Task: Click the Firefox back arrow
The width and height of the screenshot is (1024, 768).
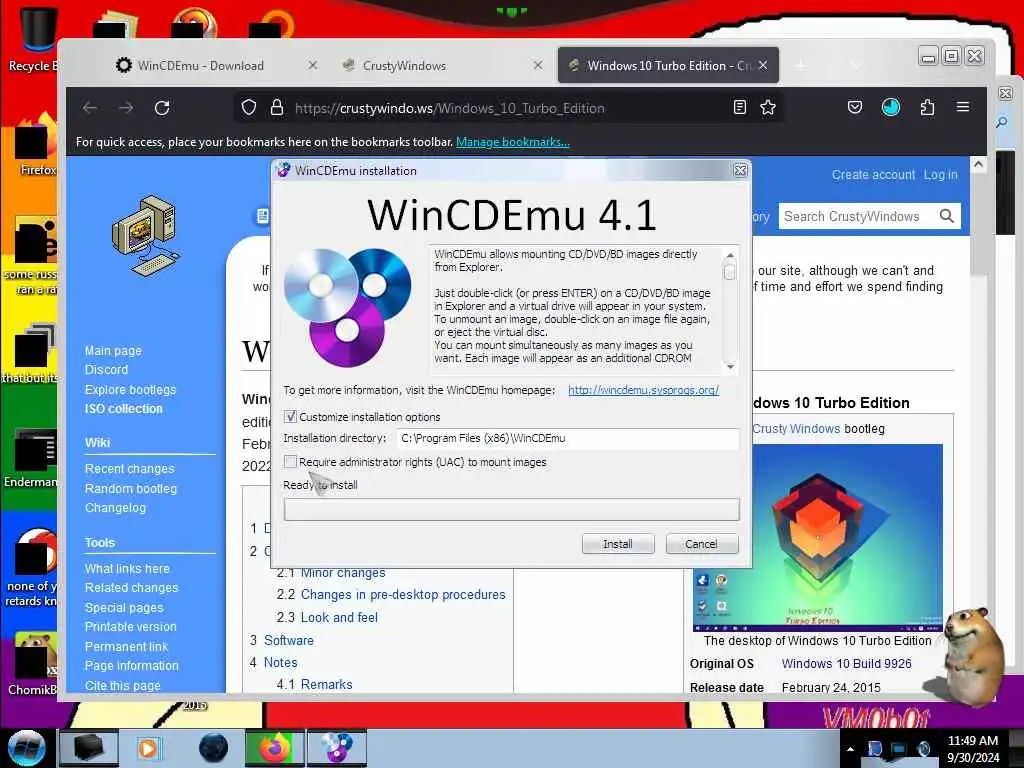Action: (90, 108)
